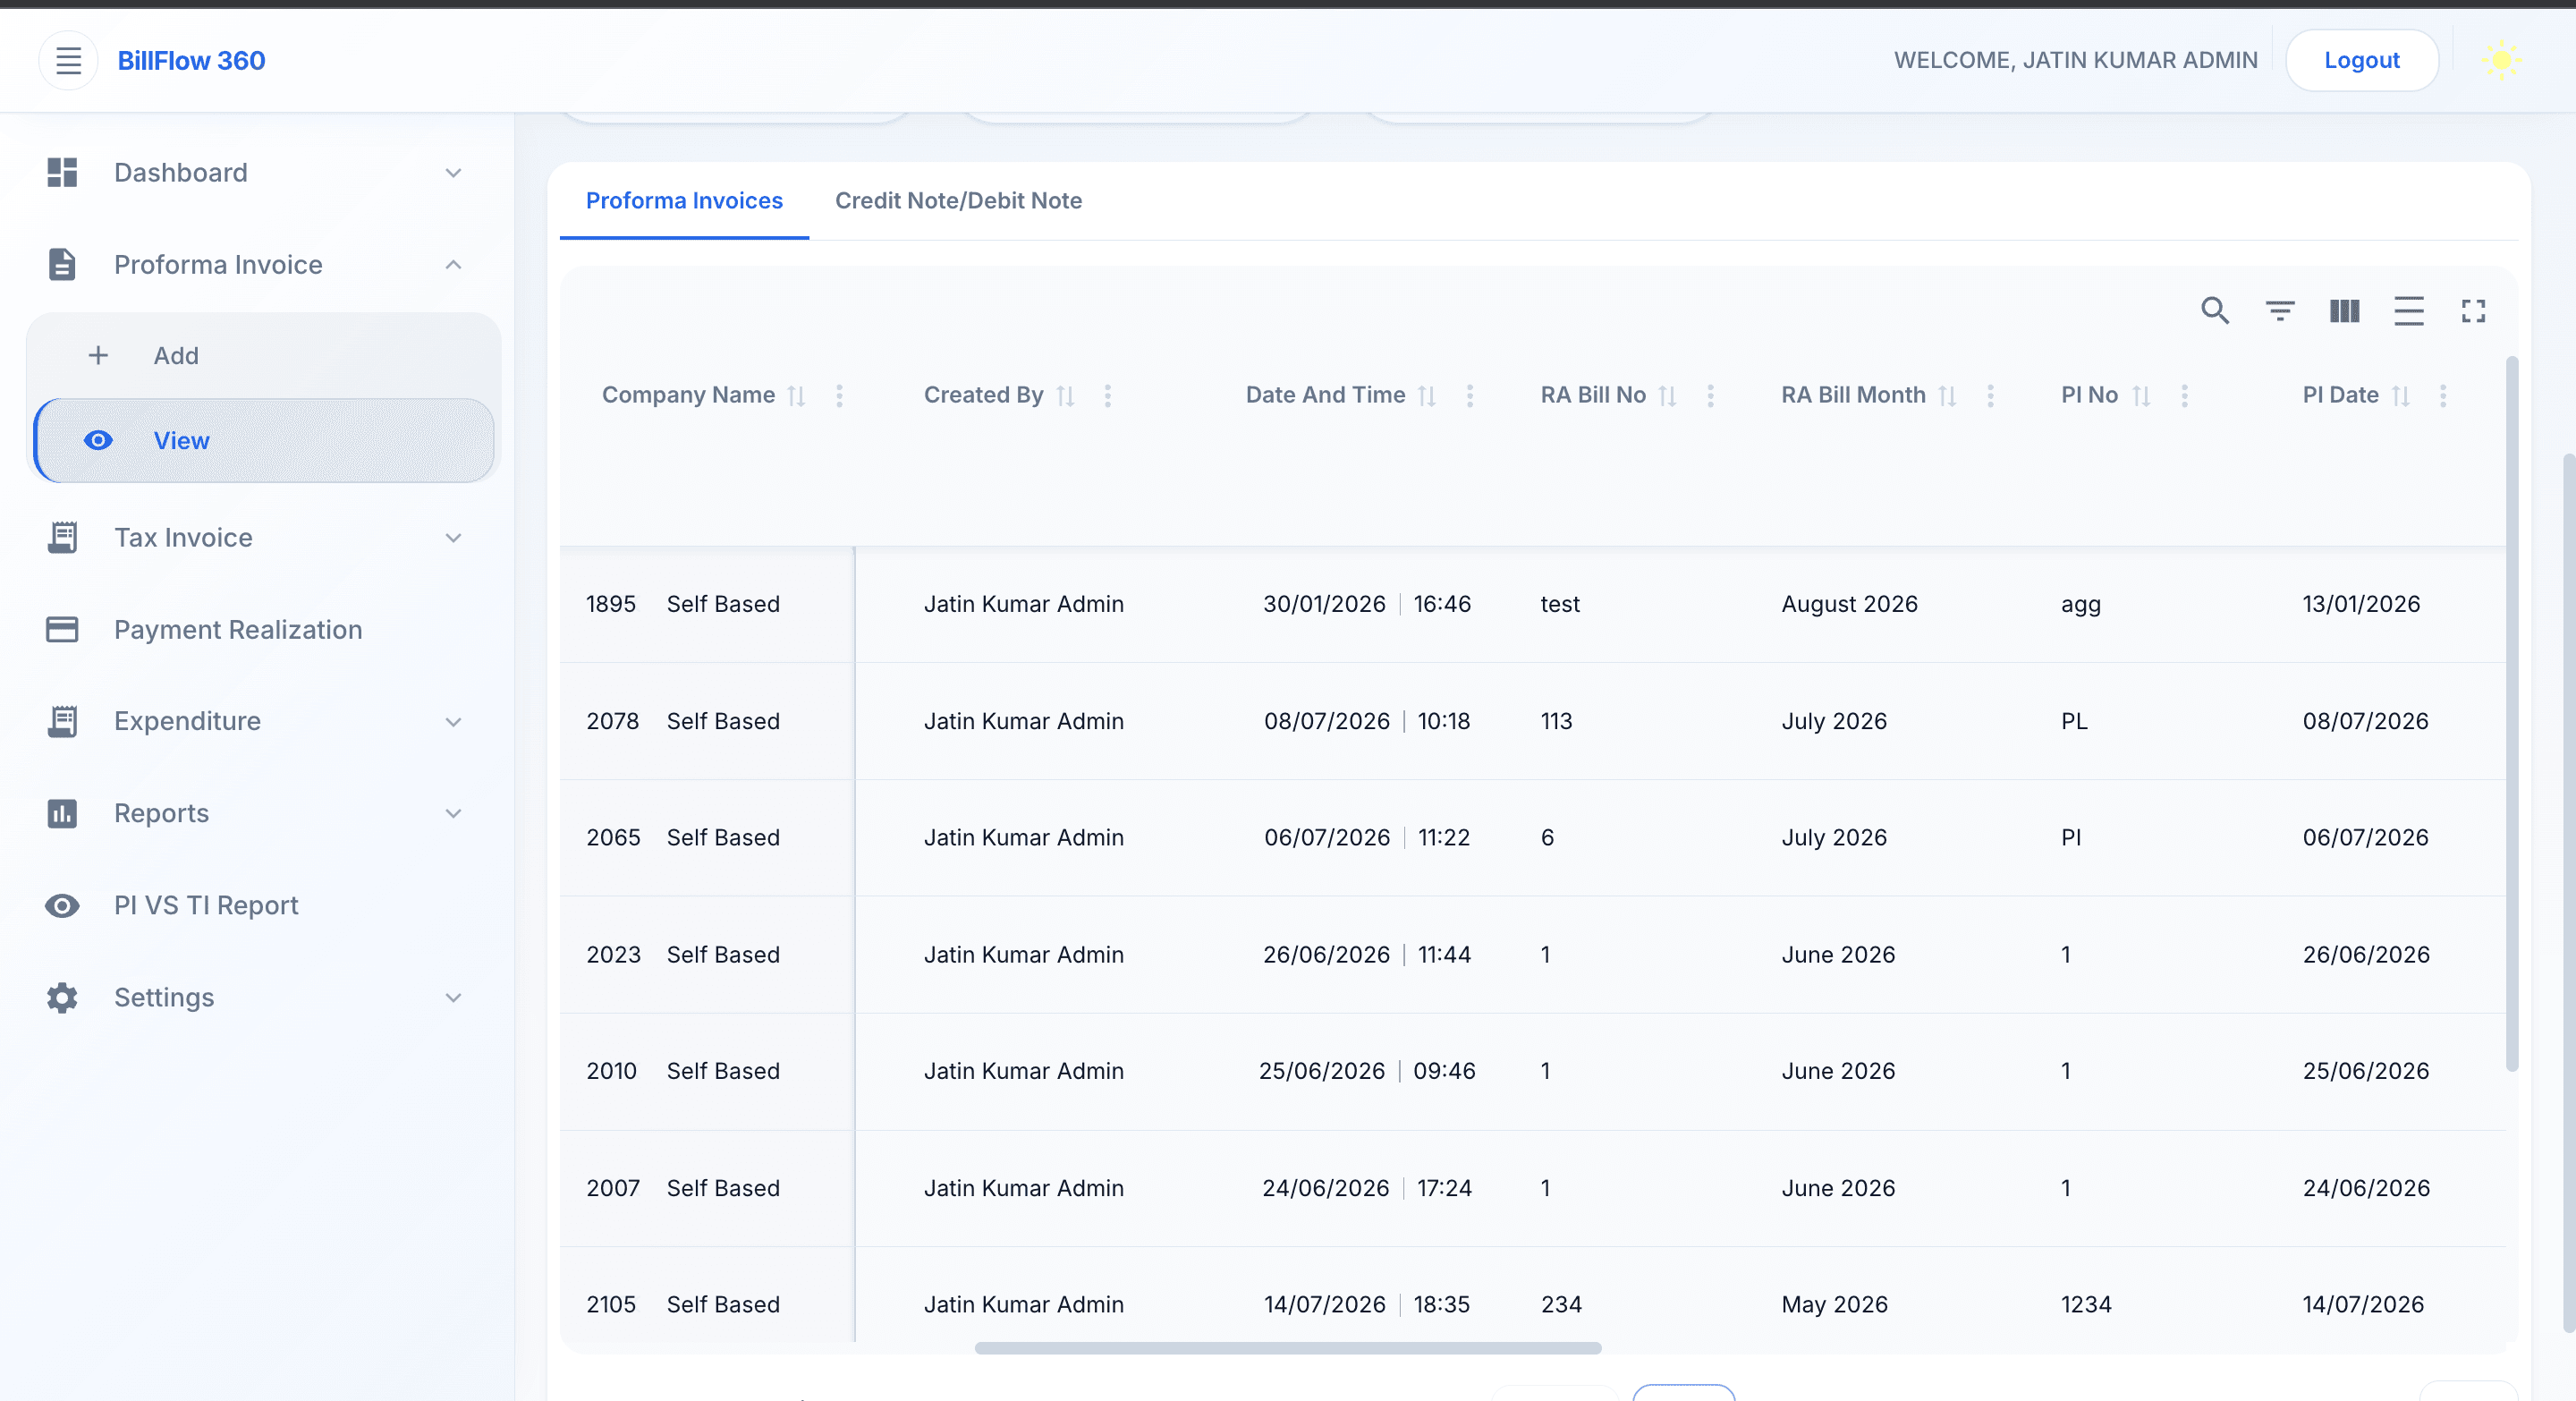This screenshot has width=2576, height=1401.
Task: Click the Expenditure receipt icon
Action: pyautogui.click(x=62, y=721)
